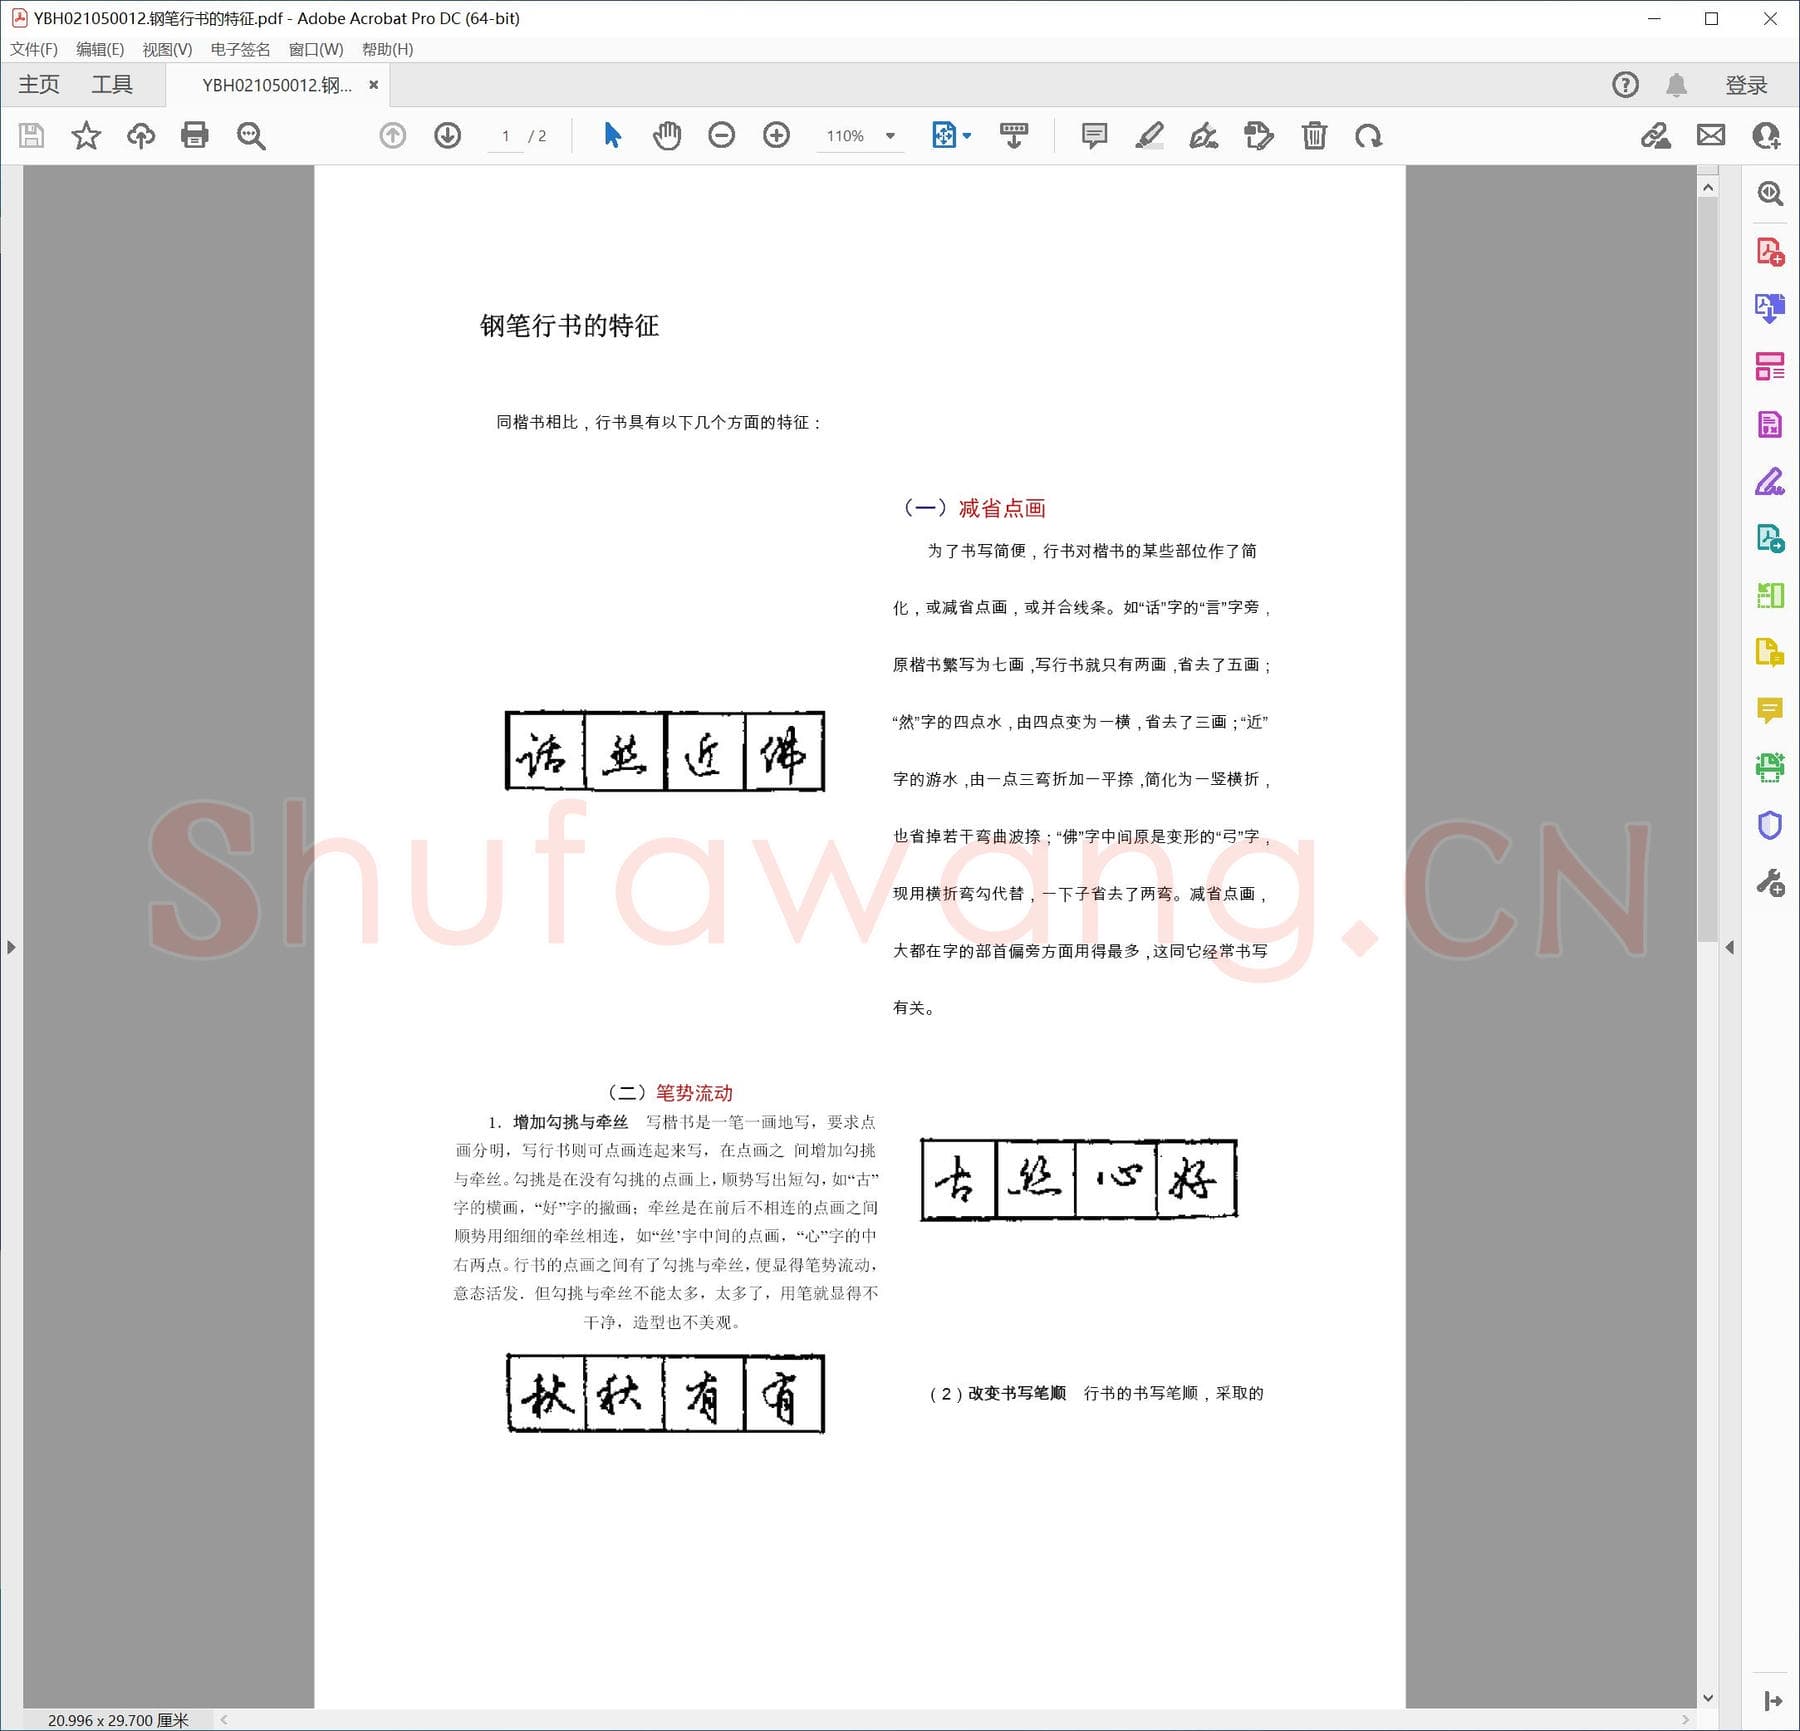Add a sticky note comment

point(1094,135)
